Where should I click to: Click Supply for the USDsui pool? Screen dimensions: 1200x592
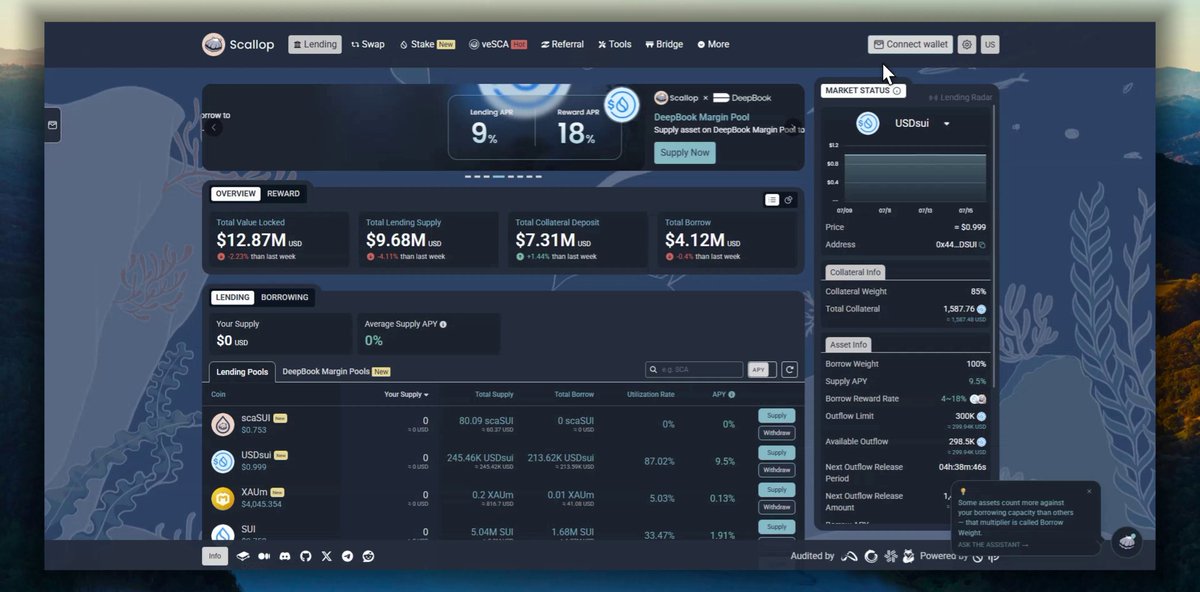(x=777, y=453)
